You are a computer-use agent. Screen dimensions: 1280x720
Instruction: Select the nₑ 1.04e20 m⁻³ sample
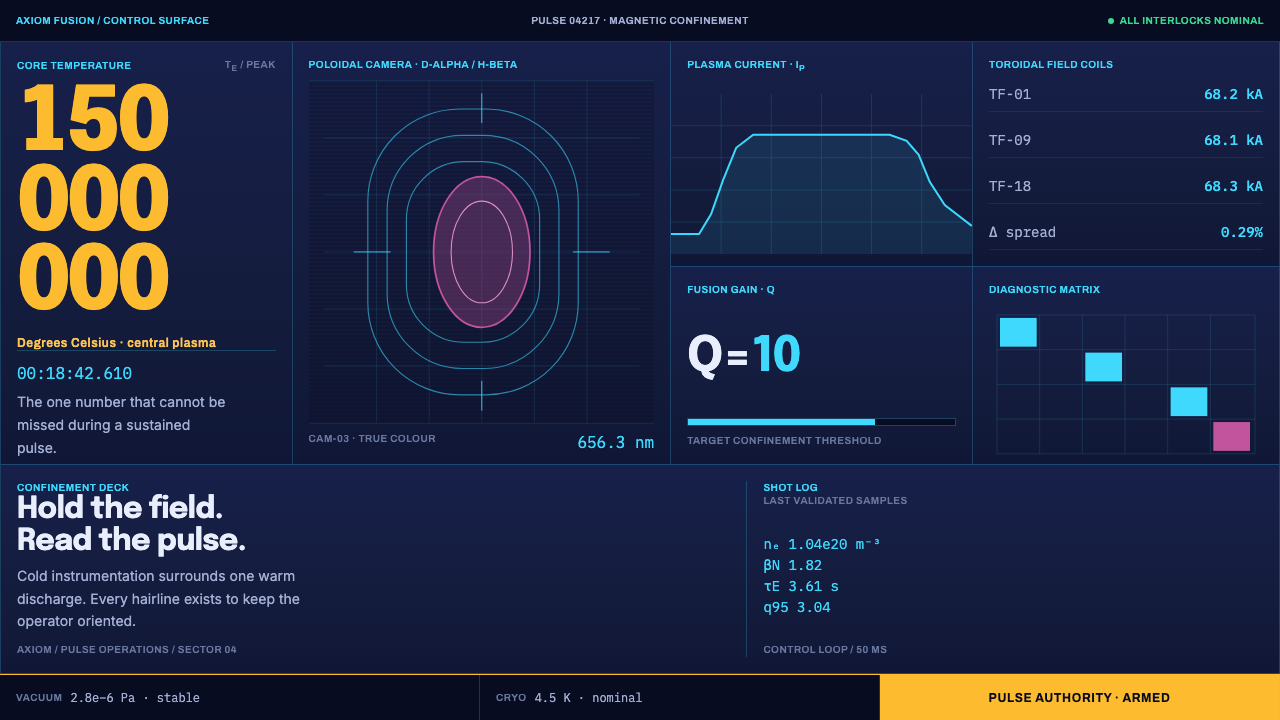click(822, 544)
